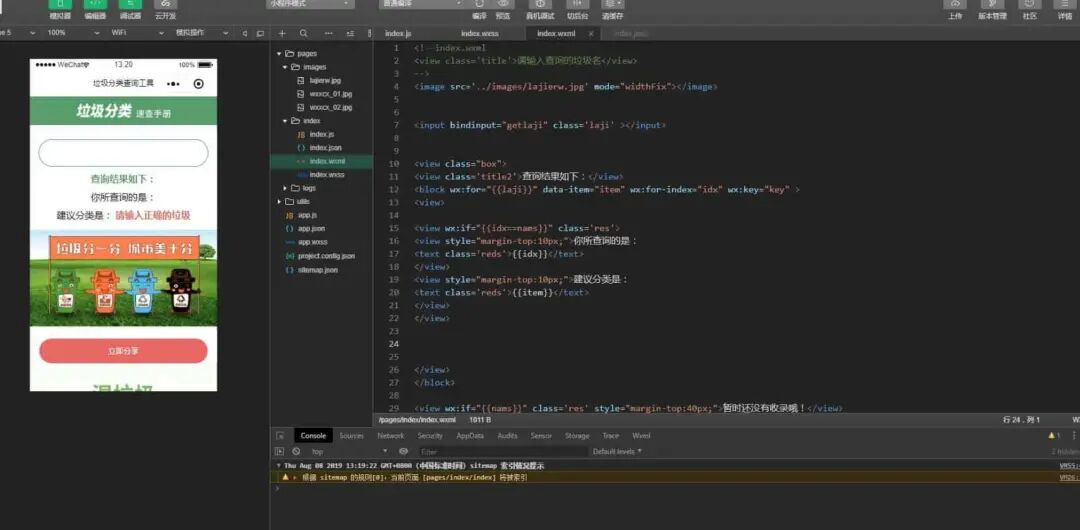The height and width of the screenshot is (530, 1080).
Task: Expand the utils folder
Action: 279,202
